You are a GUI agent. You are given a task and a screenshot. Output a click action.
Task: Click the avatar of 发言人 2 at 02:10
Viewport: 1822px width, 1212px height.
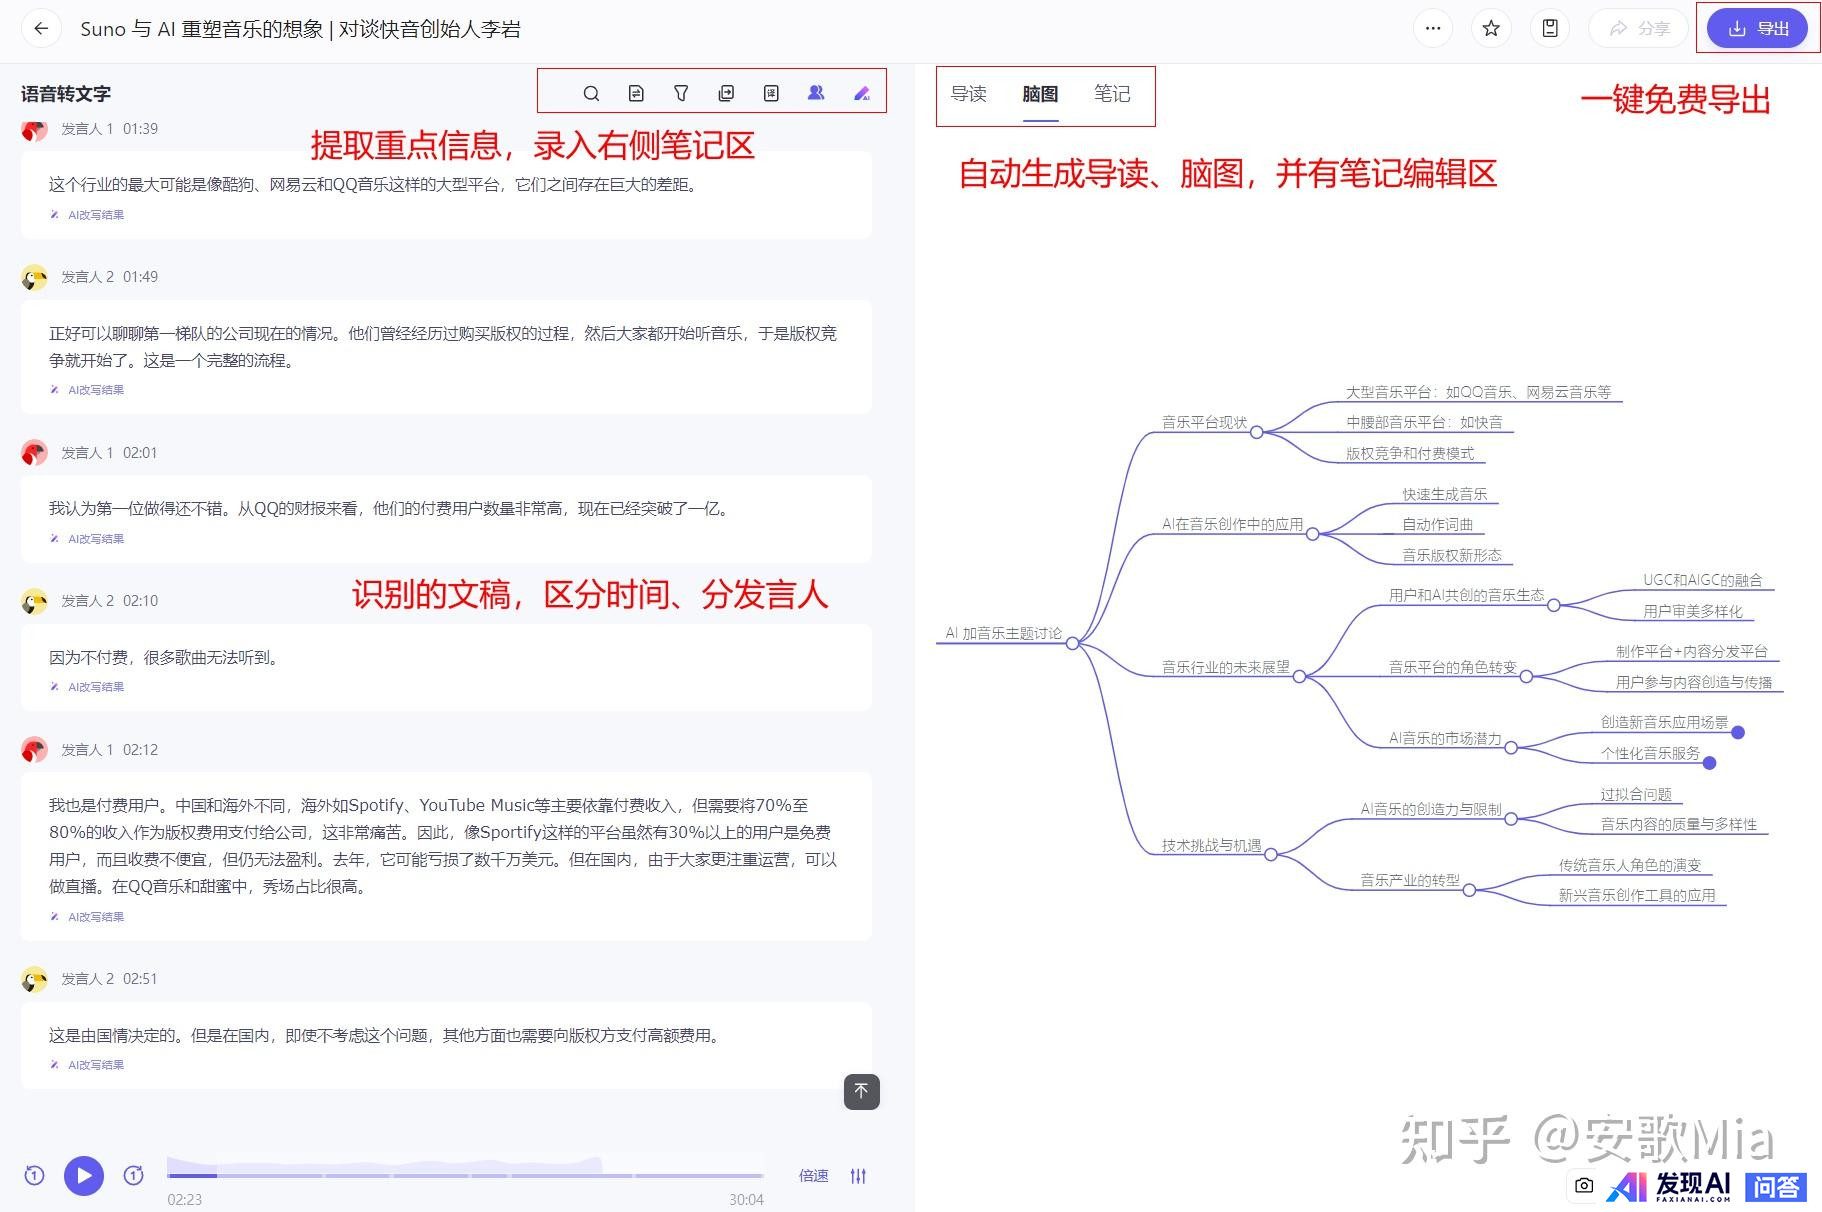click(x=34, y=601)
